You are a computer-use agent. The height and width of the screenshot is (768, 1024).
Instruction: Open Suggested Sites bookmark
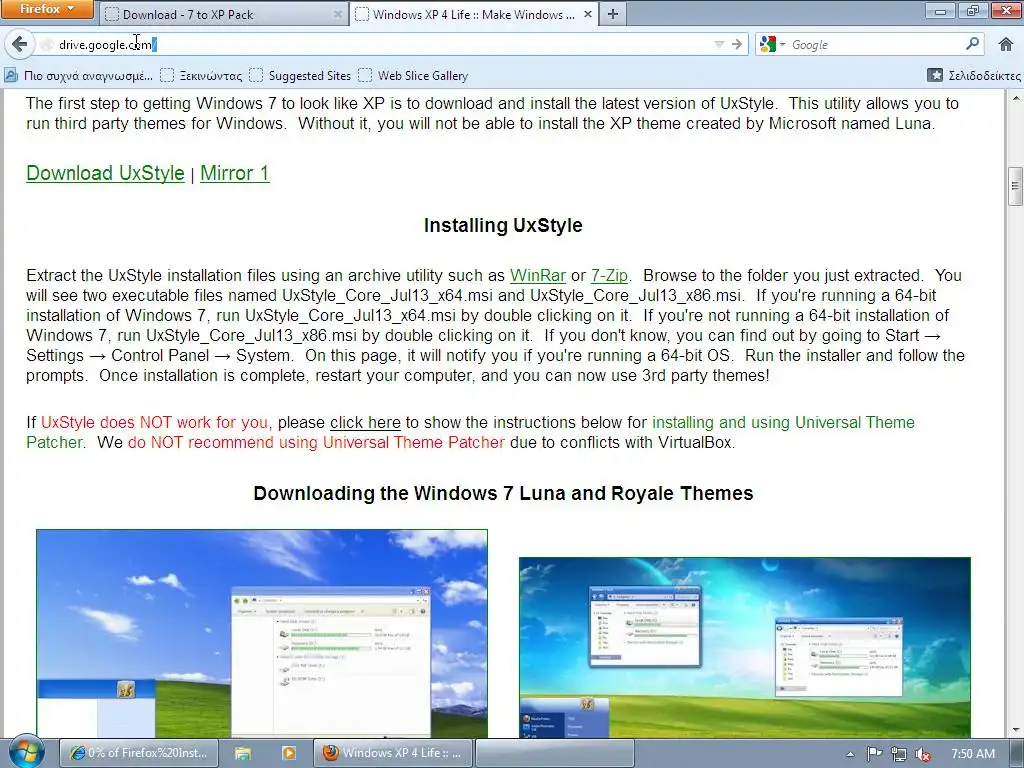click(x=300, y=76)
